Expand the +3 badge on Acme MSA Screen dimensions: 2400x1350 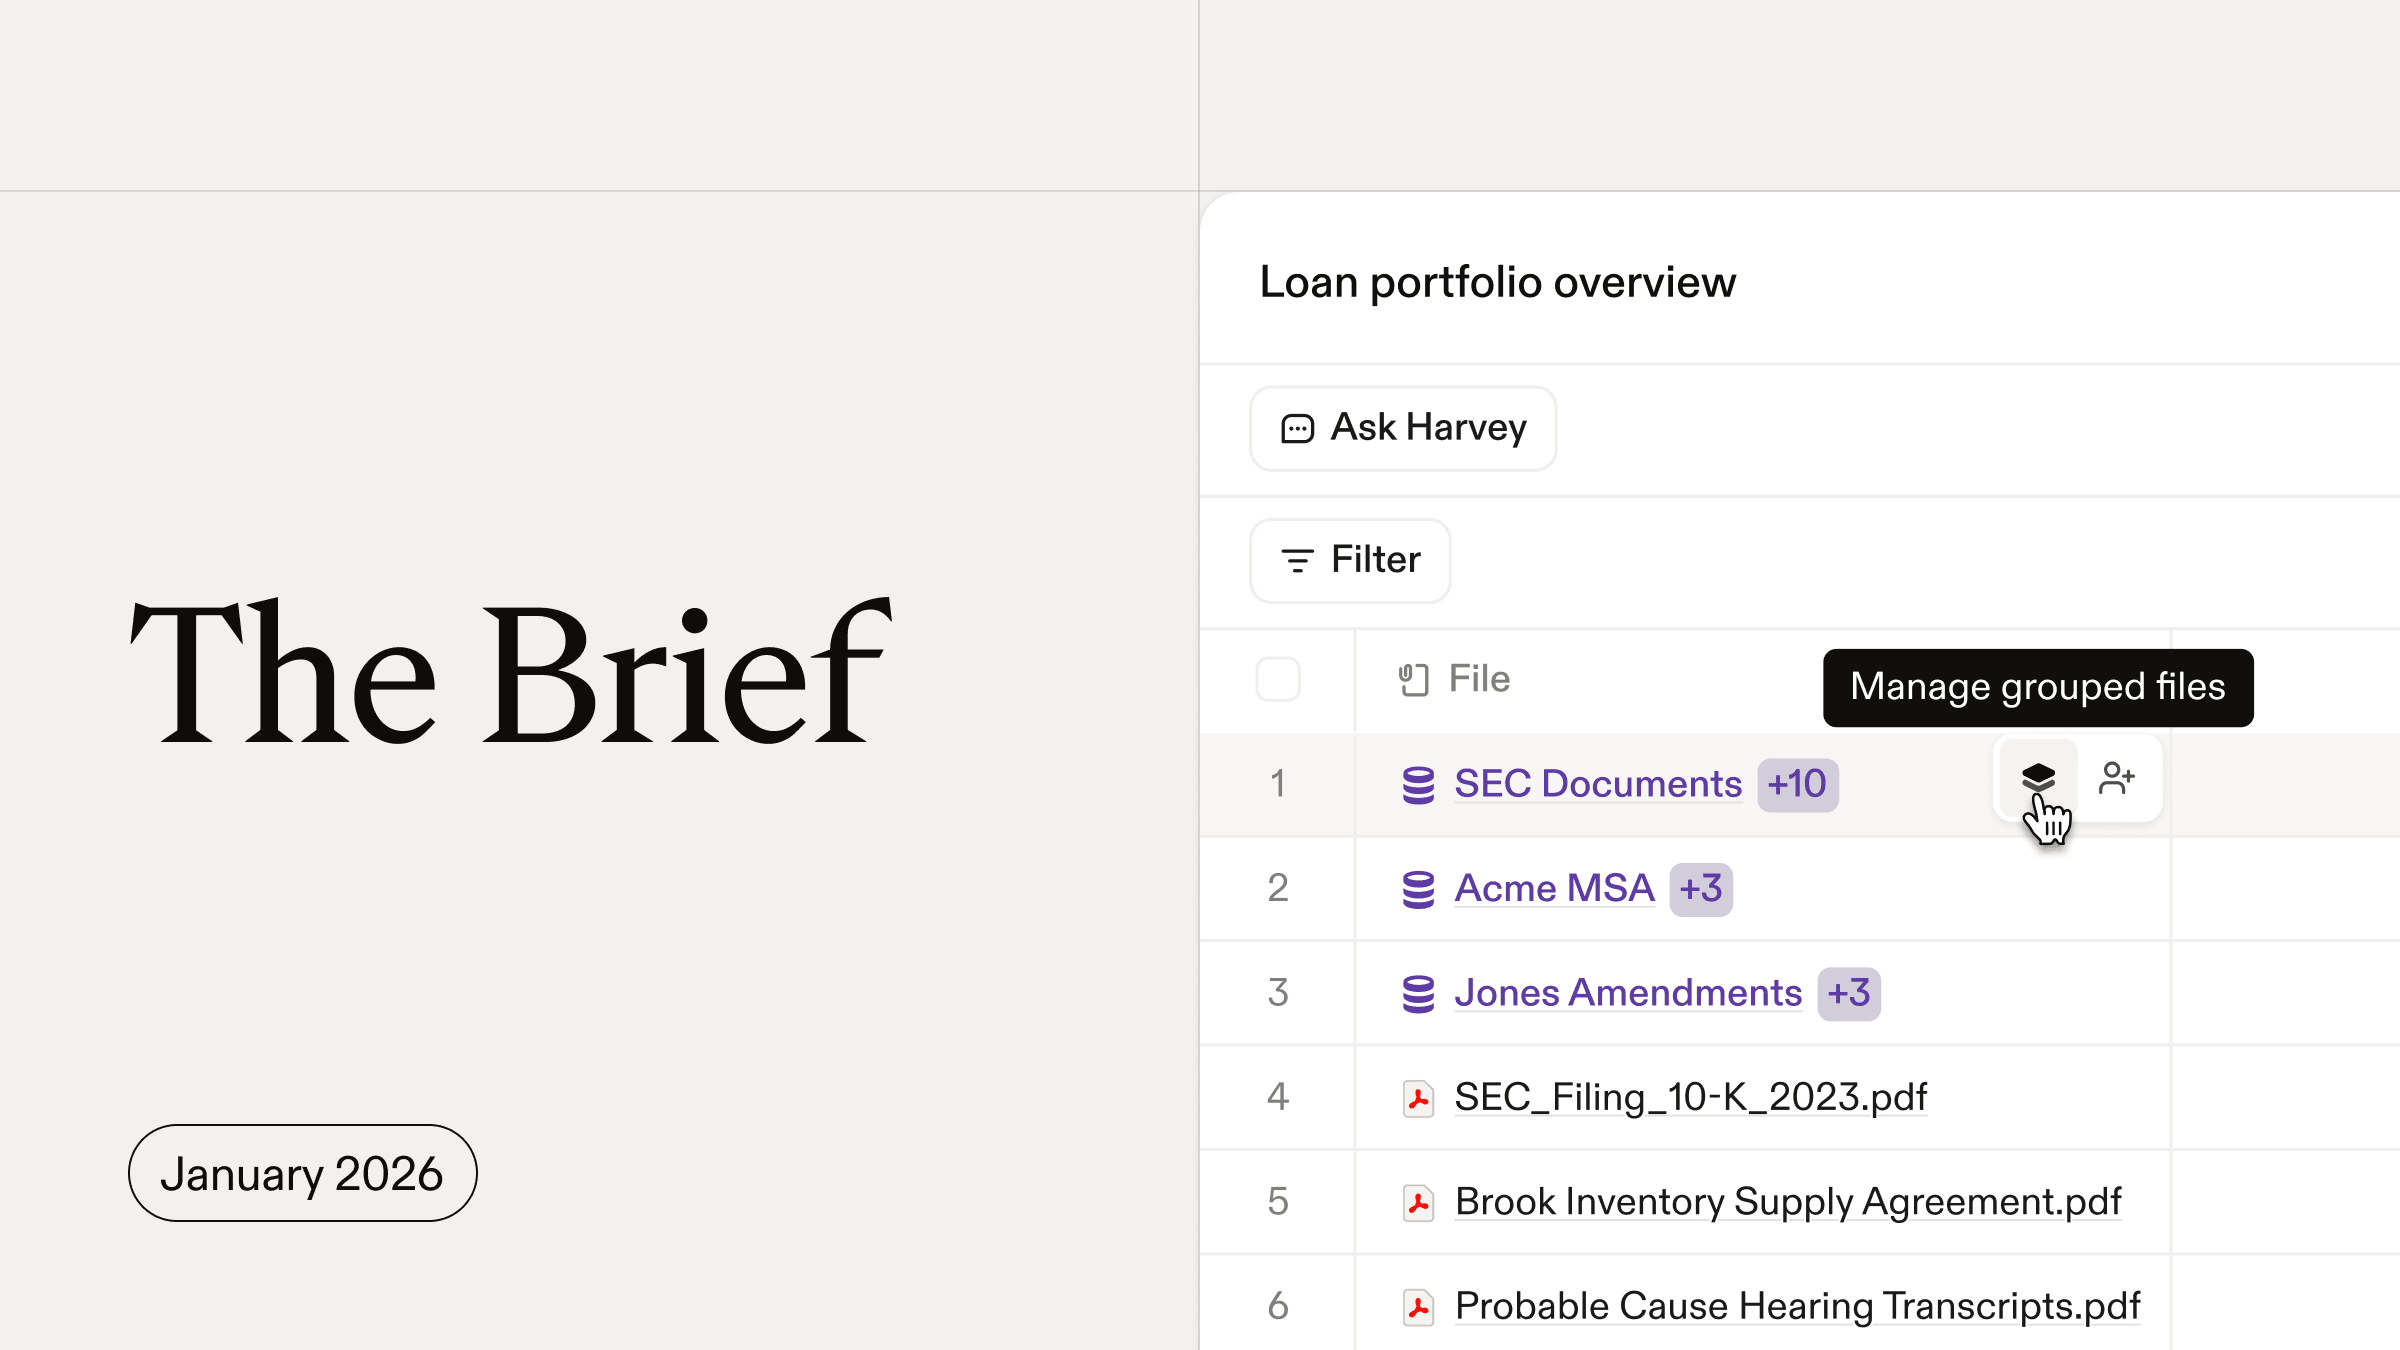click(x=1700, y=888)
